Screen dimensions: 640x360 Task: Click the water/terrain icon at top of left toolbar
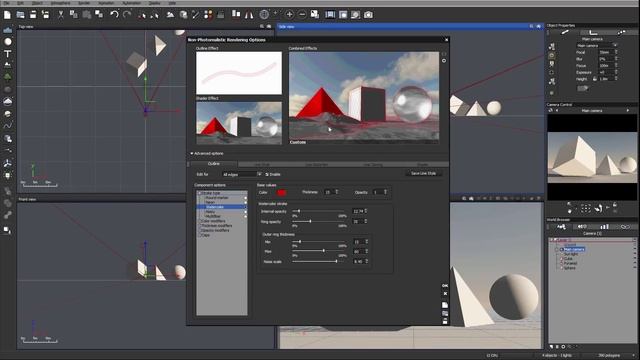pos(8,30)
